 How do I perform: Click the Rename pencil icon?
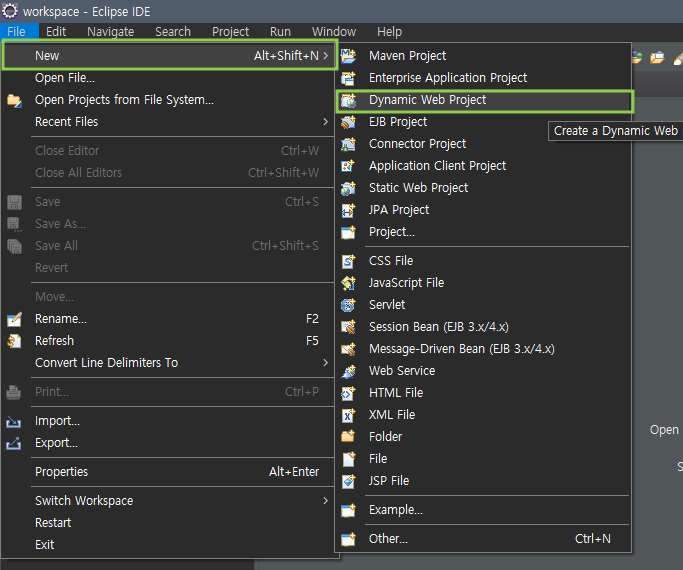(x=14, y=319)
